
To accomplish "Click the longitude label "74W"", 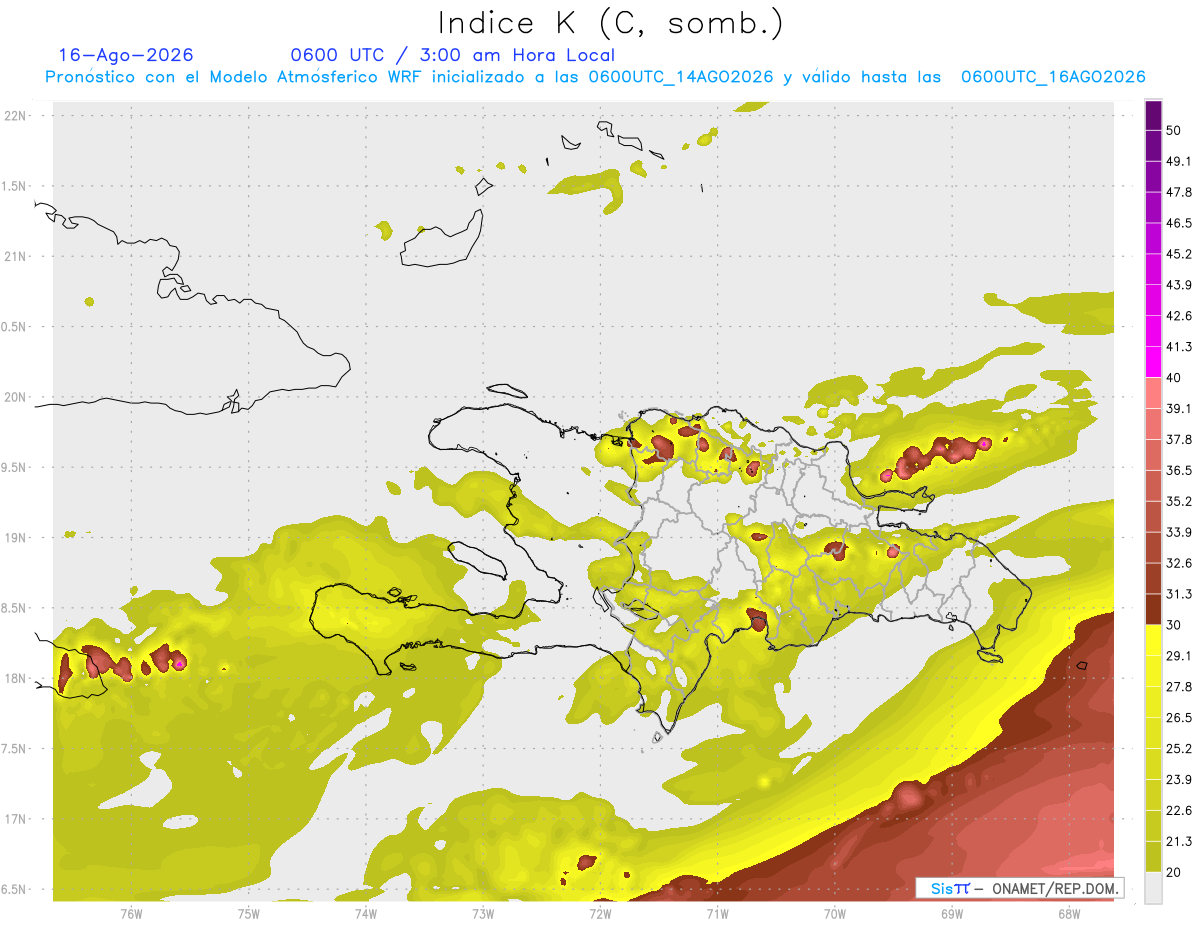I will point(365,912).
